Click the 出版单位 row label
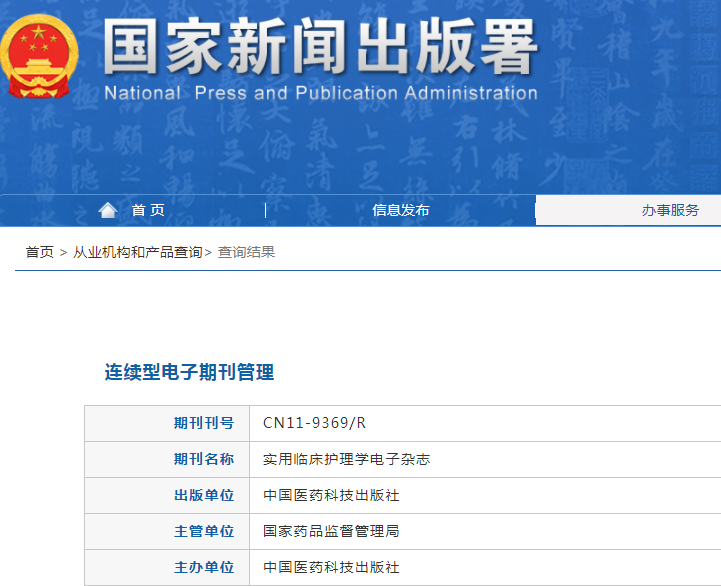Viewport: 721px width, 586px height. tap(204, 495)
